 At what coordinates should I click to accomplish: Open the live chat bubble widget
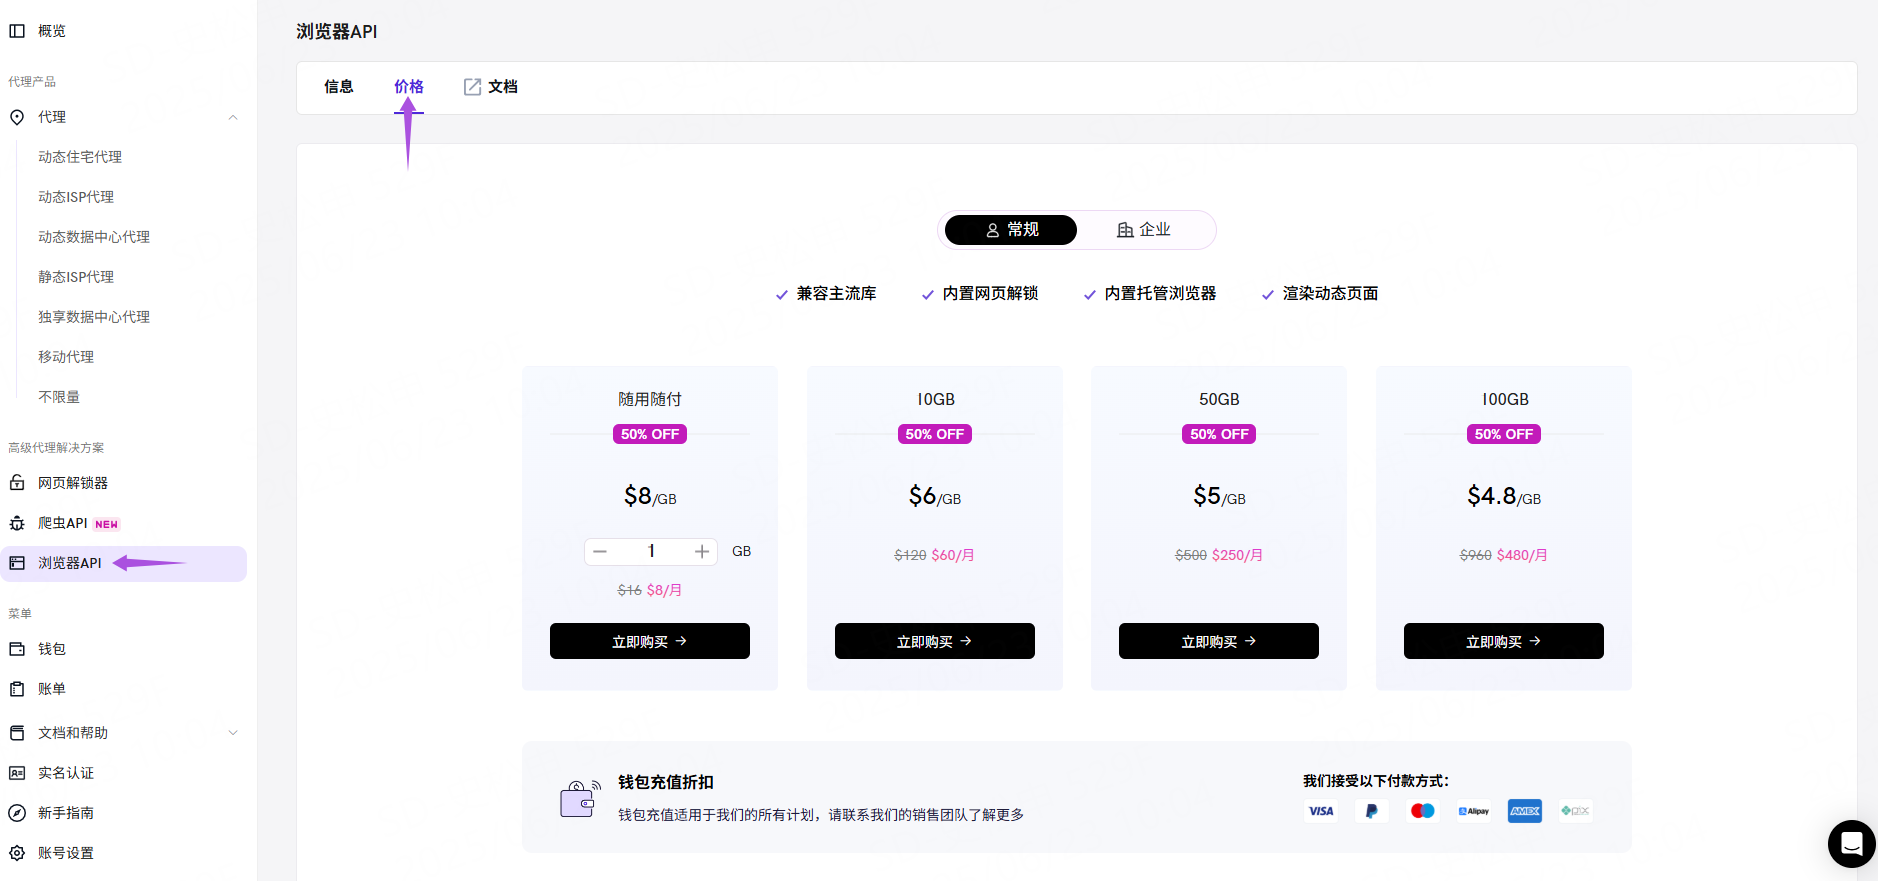tap(1851, 844)
